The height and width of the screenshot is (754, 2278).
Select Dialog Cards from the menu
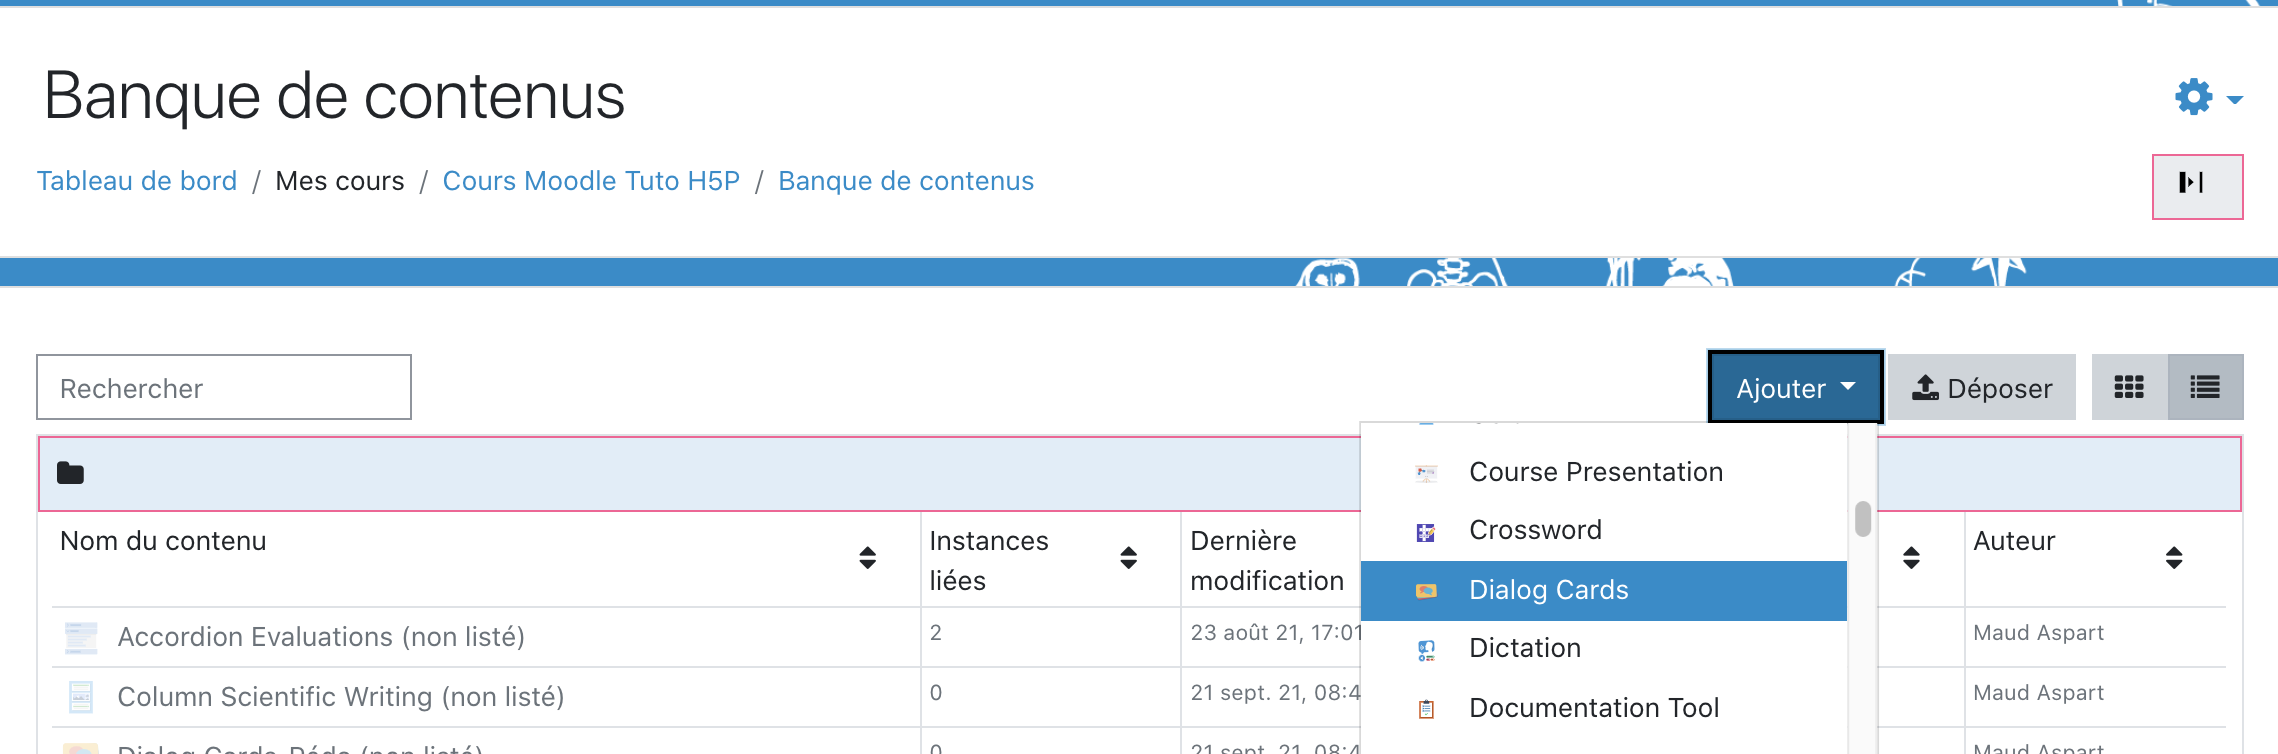coord(1548,590)
